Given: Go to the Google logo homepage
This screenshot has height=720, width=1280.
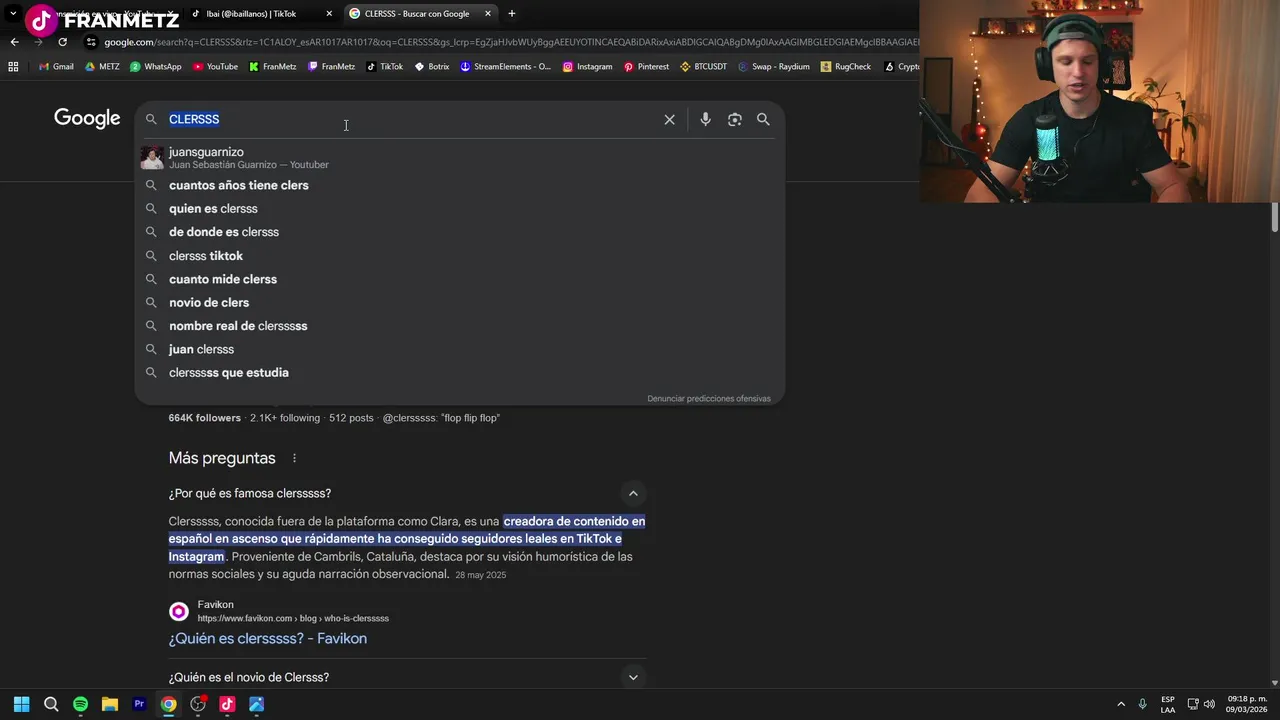Looking at the screenshot, I should coord(87,118).
